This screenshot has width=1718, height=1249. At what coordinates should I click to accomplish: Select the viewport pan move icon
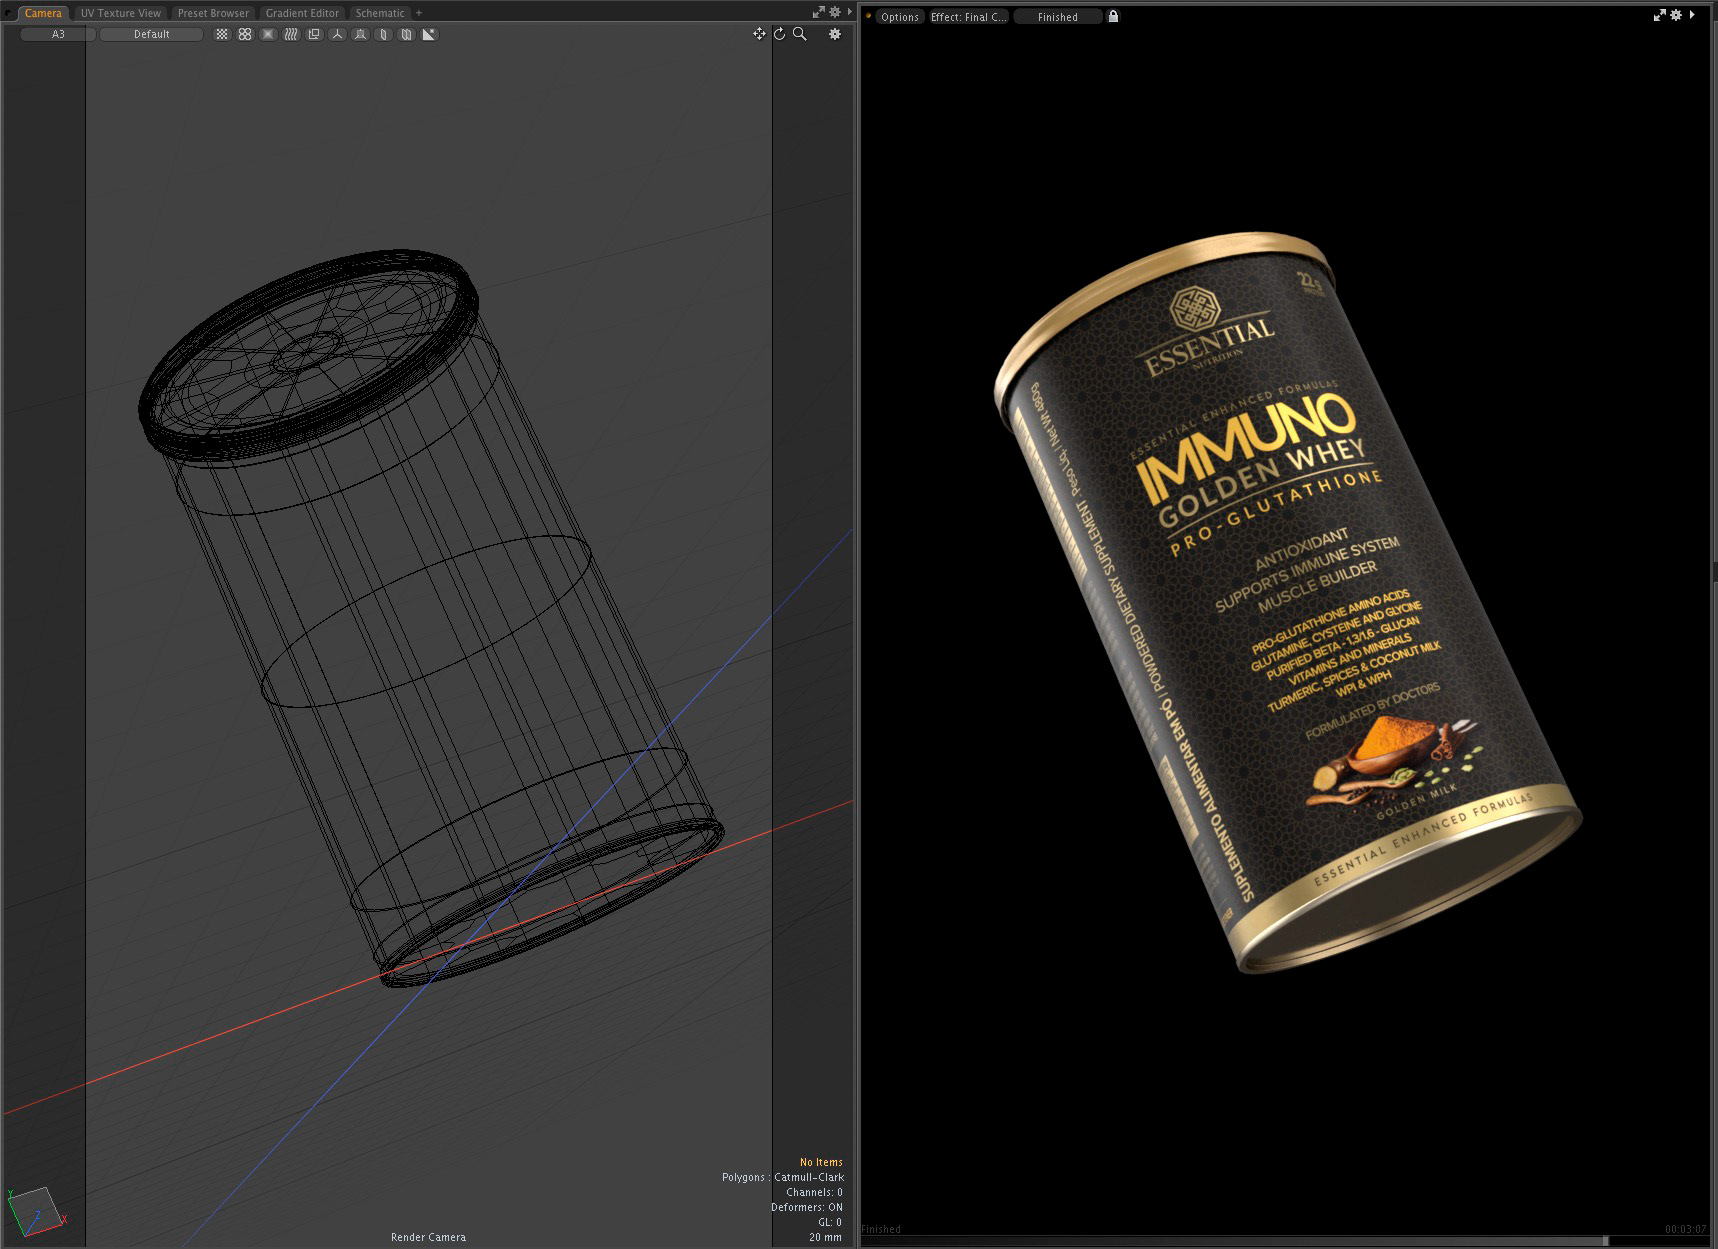[760, 34]
